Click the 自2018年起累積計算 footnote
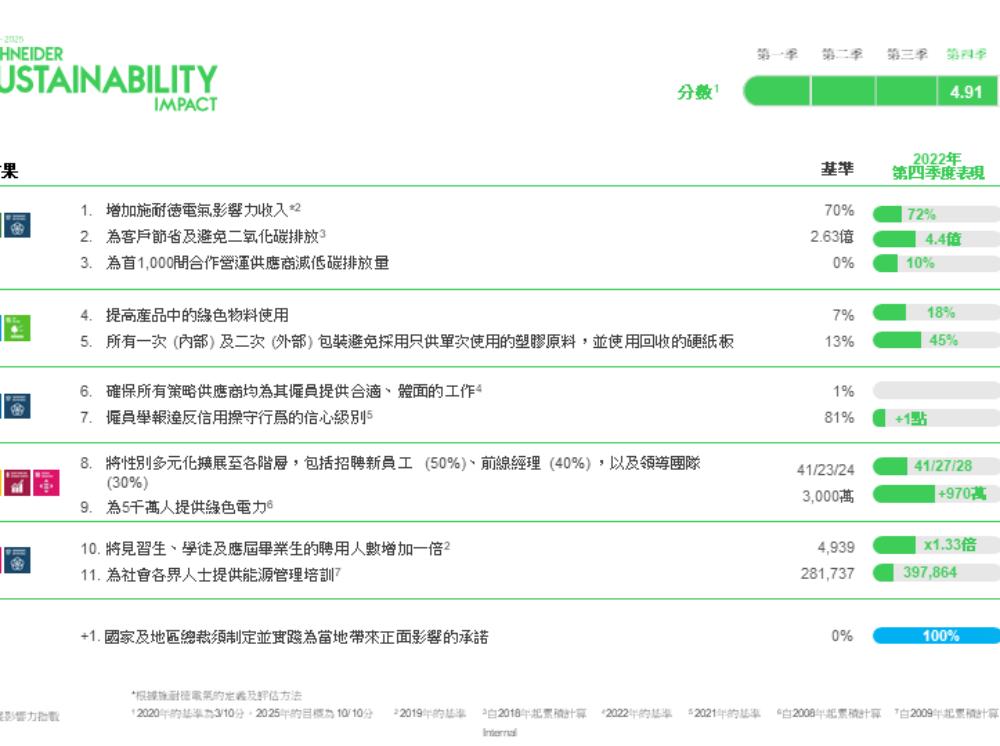This screenshot has height=746, width=1000. pos(534,713)
